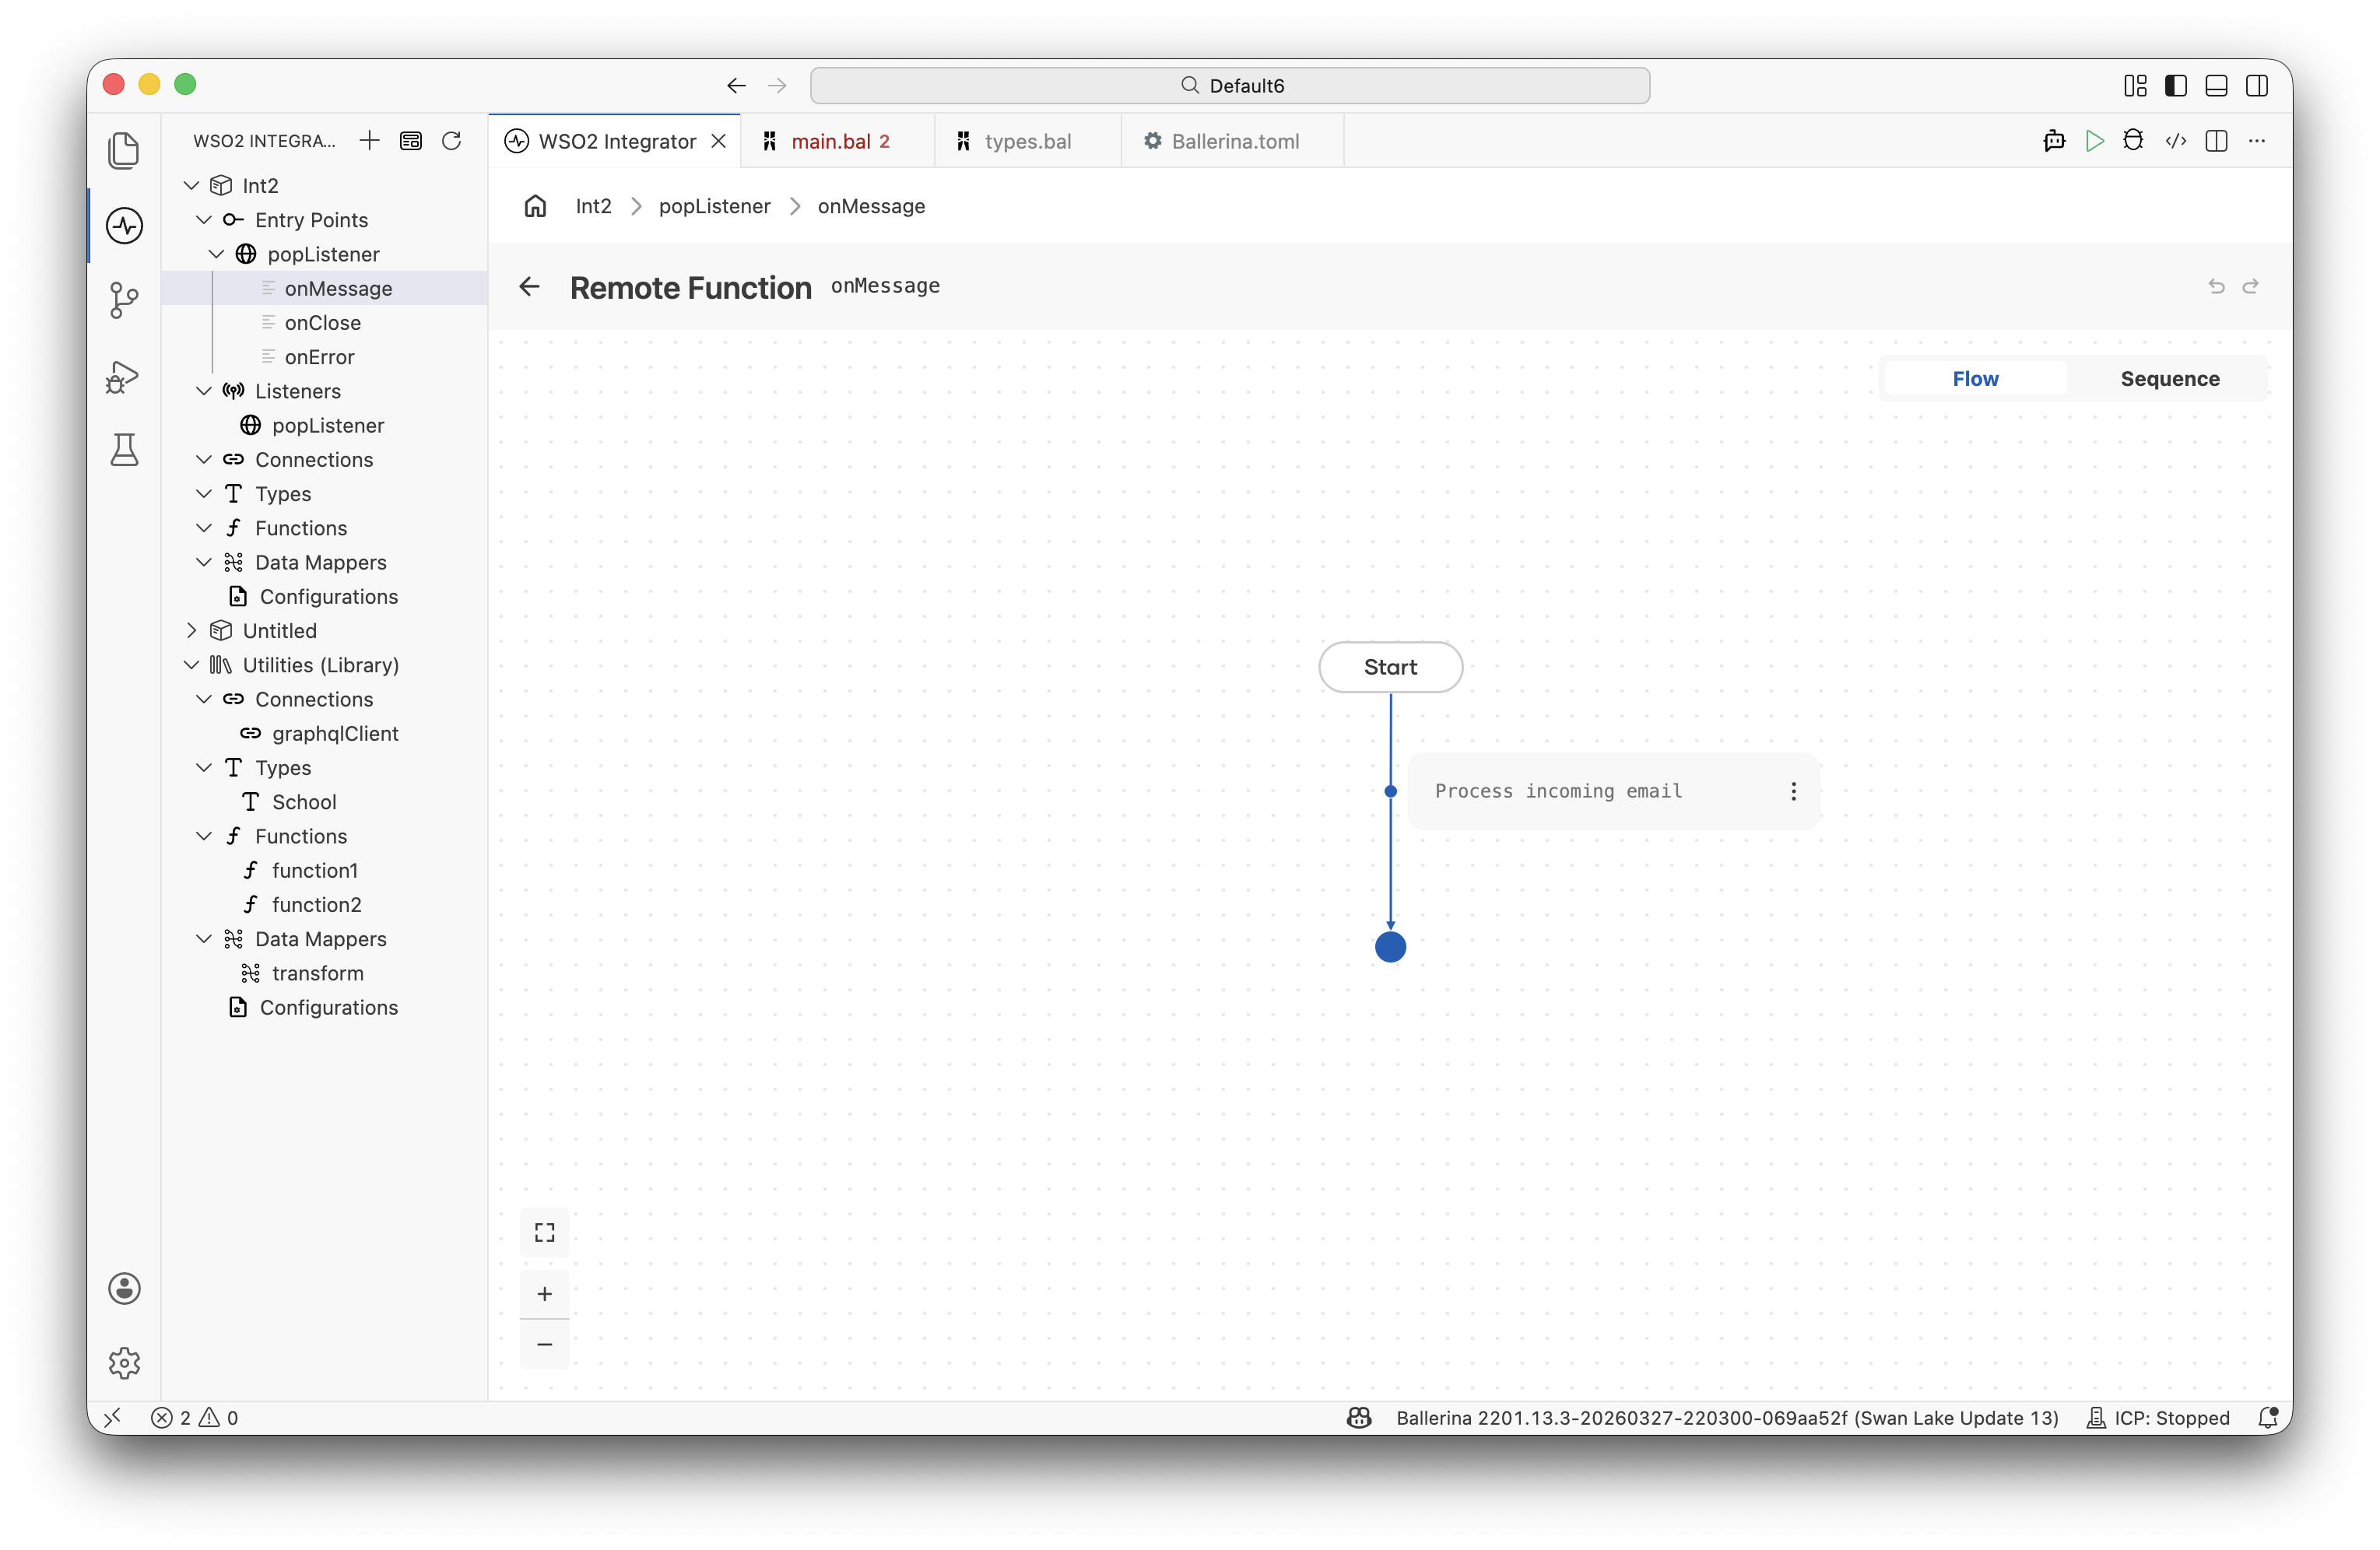Collapse the Utilities (Library) node
The height and width of the screenshot is (1550, 2380).
coord(192,665)
